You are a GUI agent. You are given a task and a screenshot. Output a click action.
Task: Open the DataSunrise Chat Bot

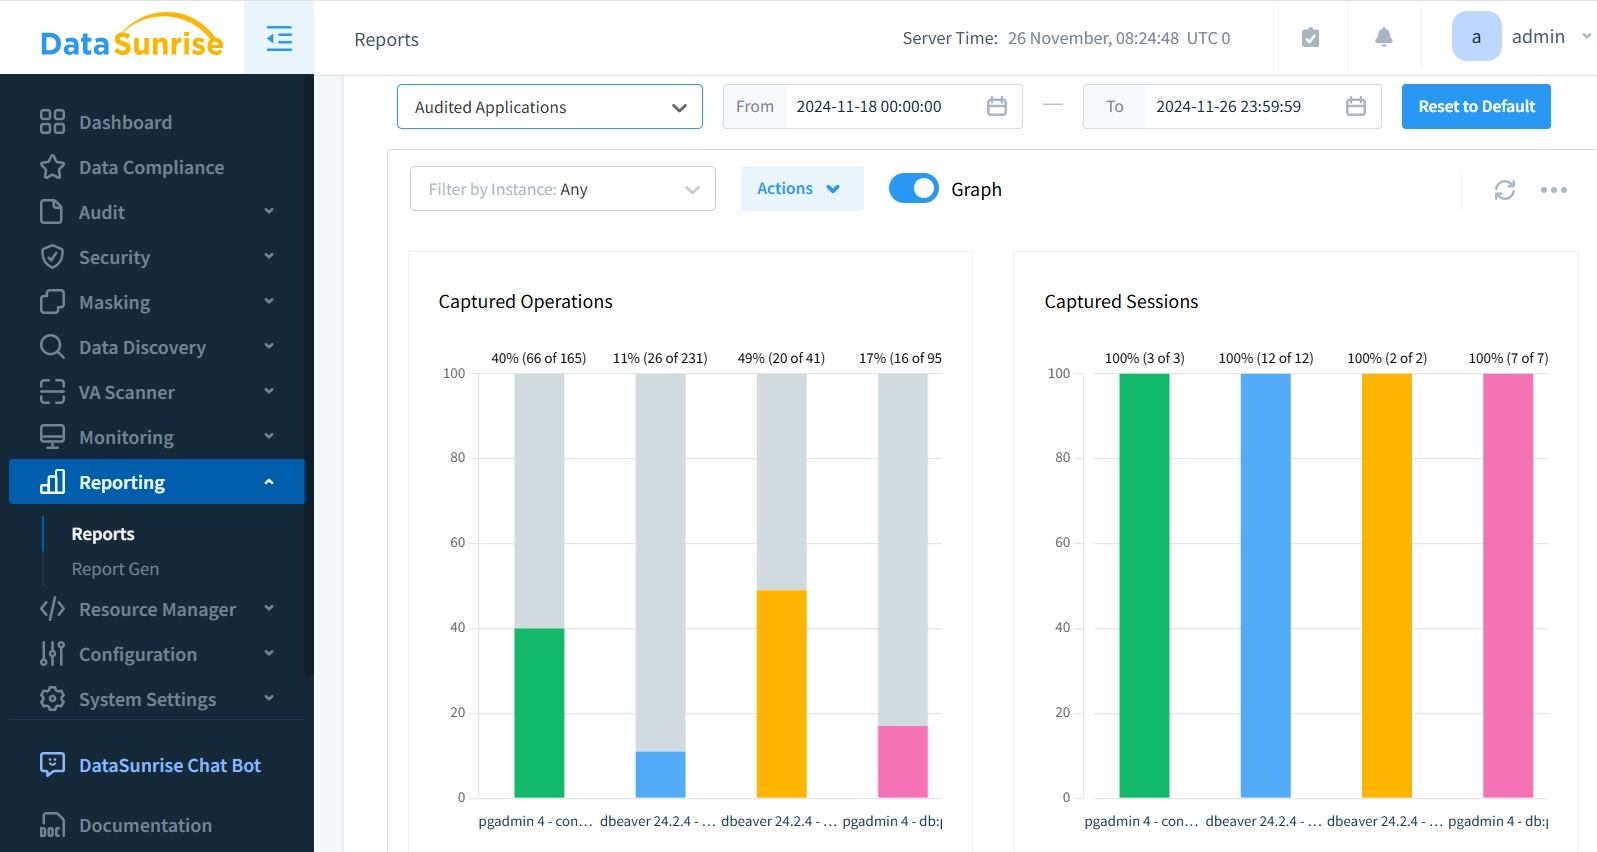click(169, 765)
